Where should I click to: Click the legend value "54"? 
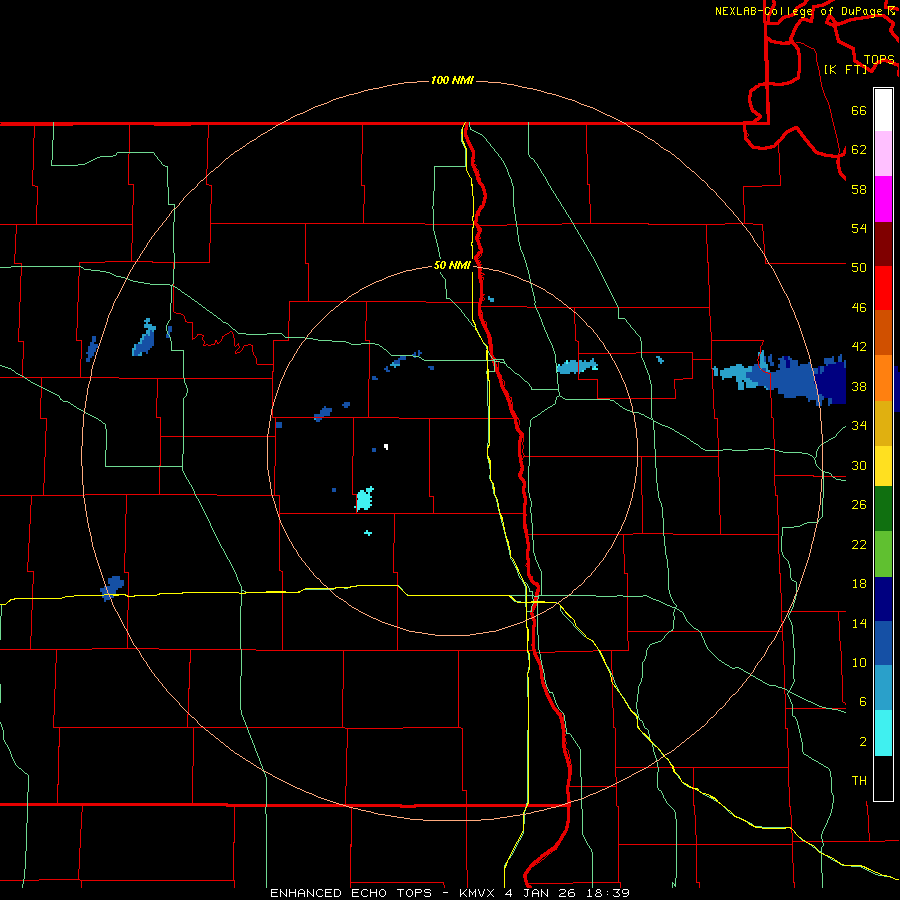click(859, 228)
